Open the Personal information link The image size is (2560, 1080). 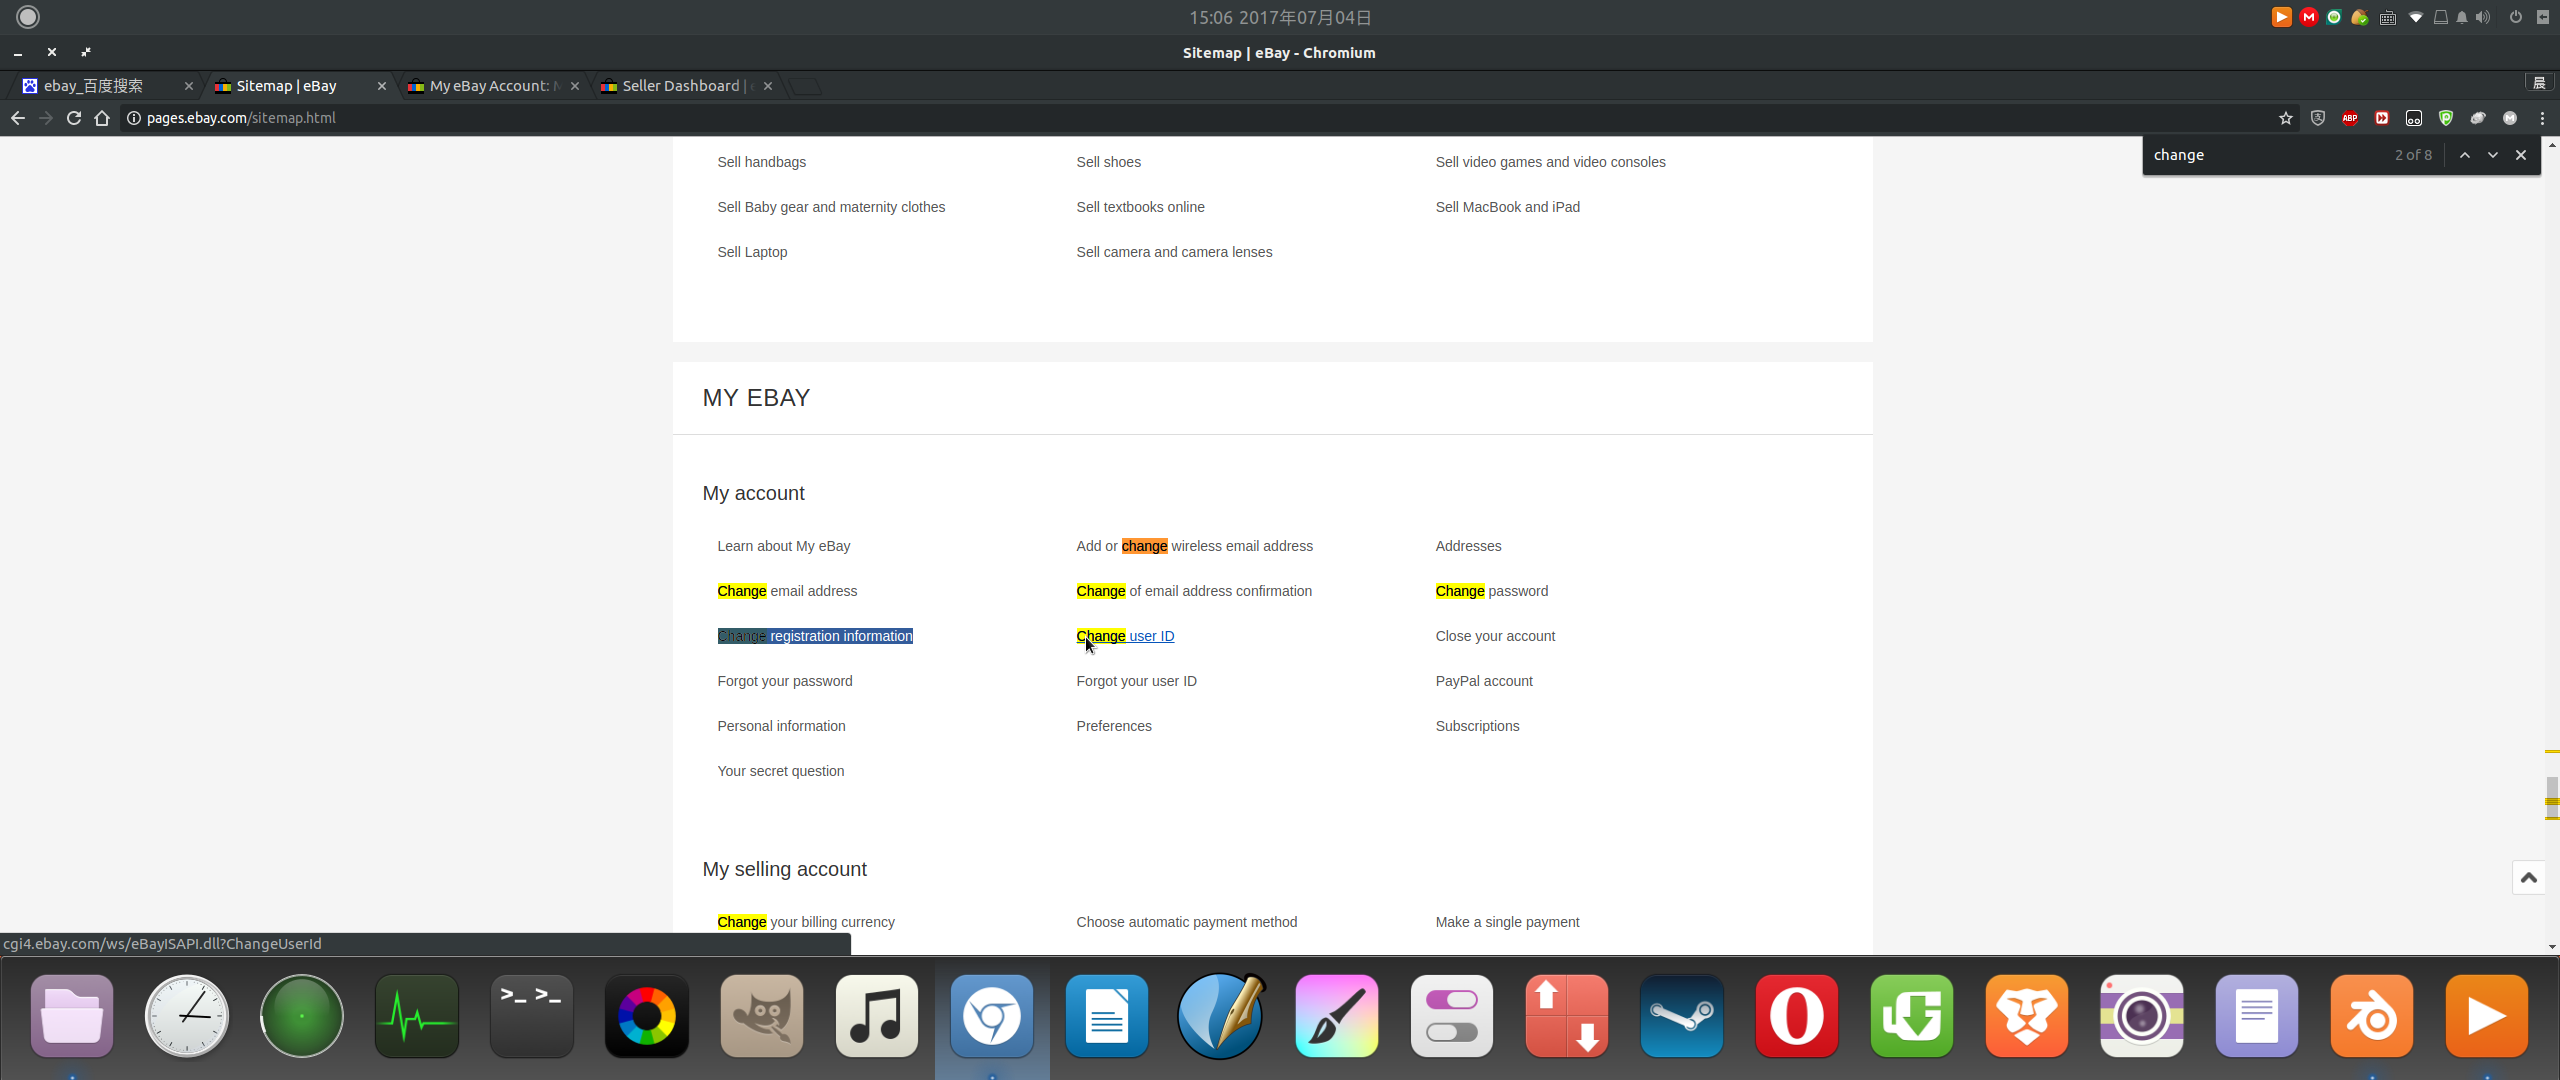781,726
